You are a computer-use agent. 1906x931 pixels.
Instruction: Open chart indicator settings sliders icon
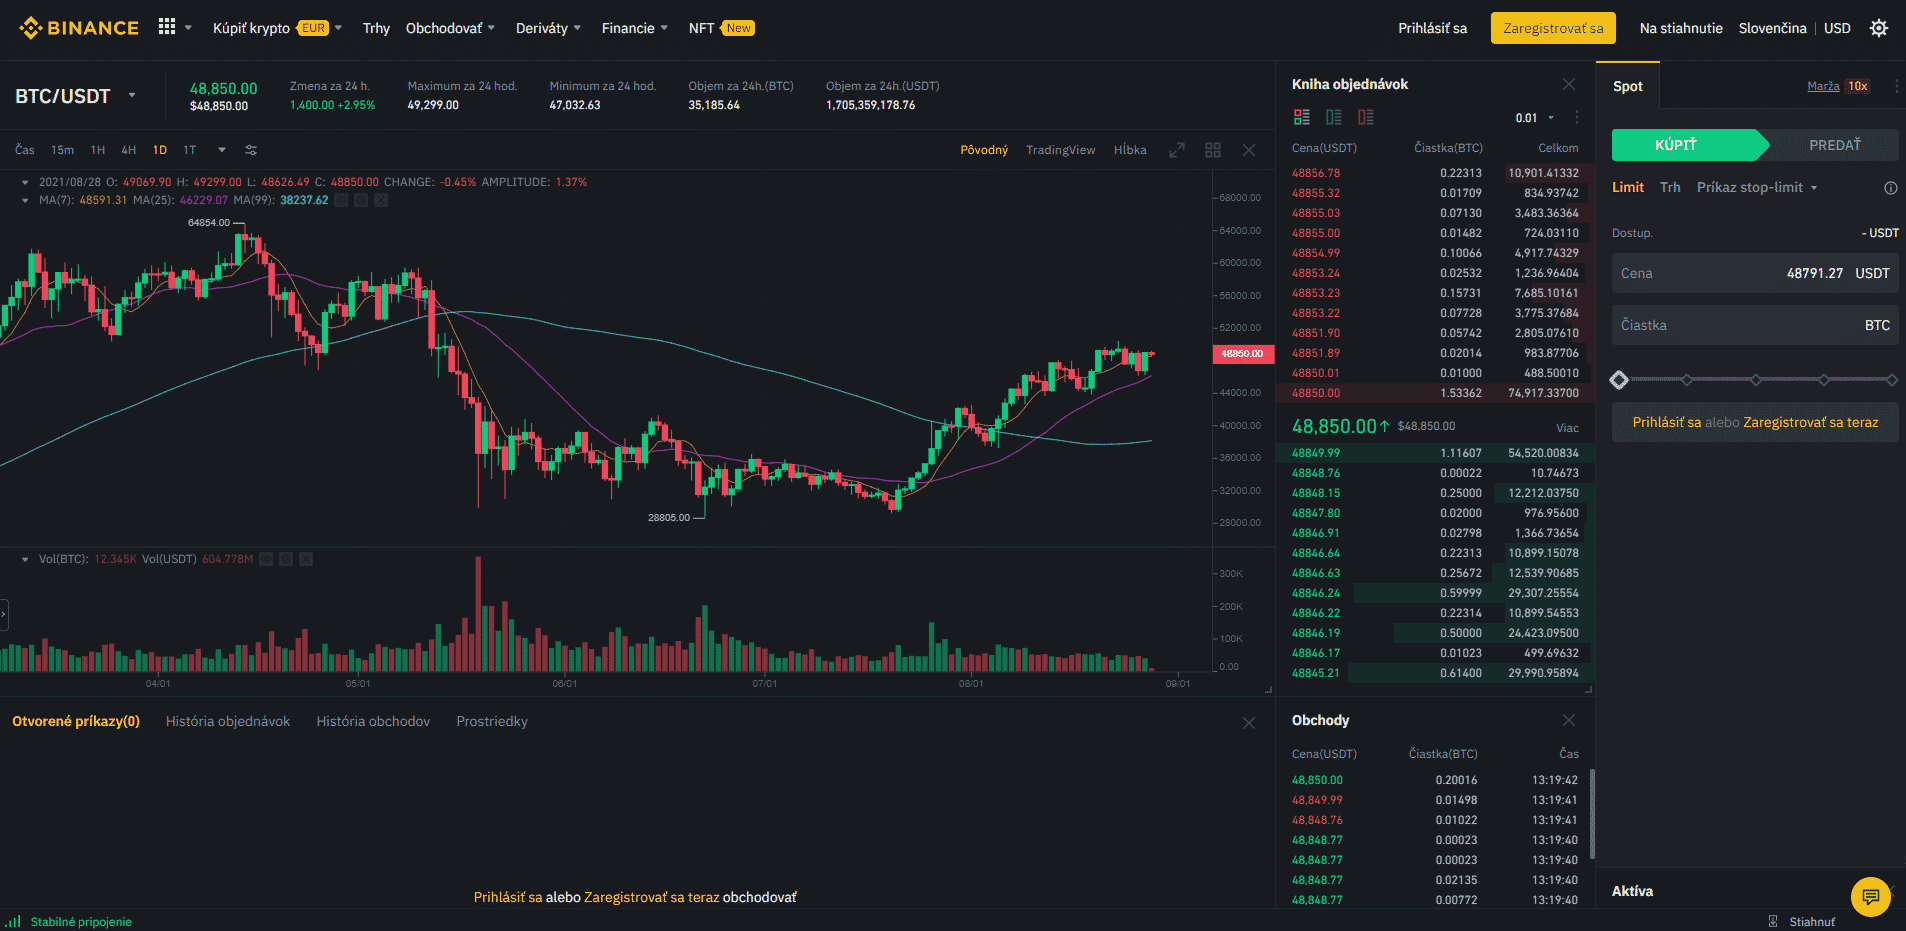coord(251,150)
